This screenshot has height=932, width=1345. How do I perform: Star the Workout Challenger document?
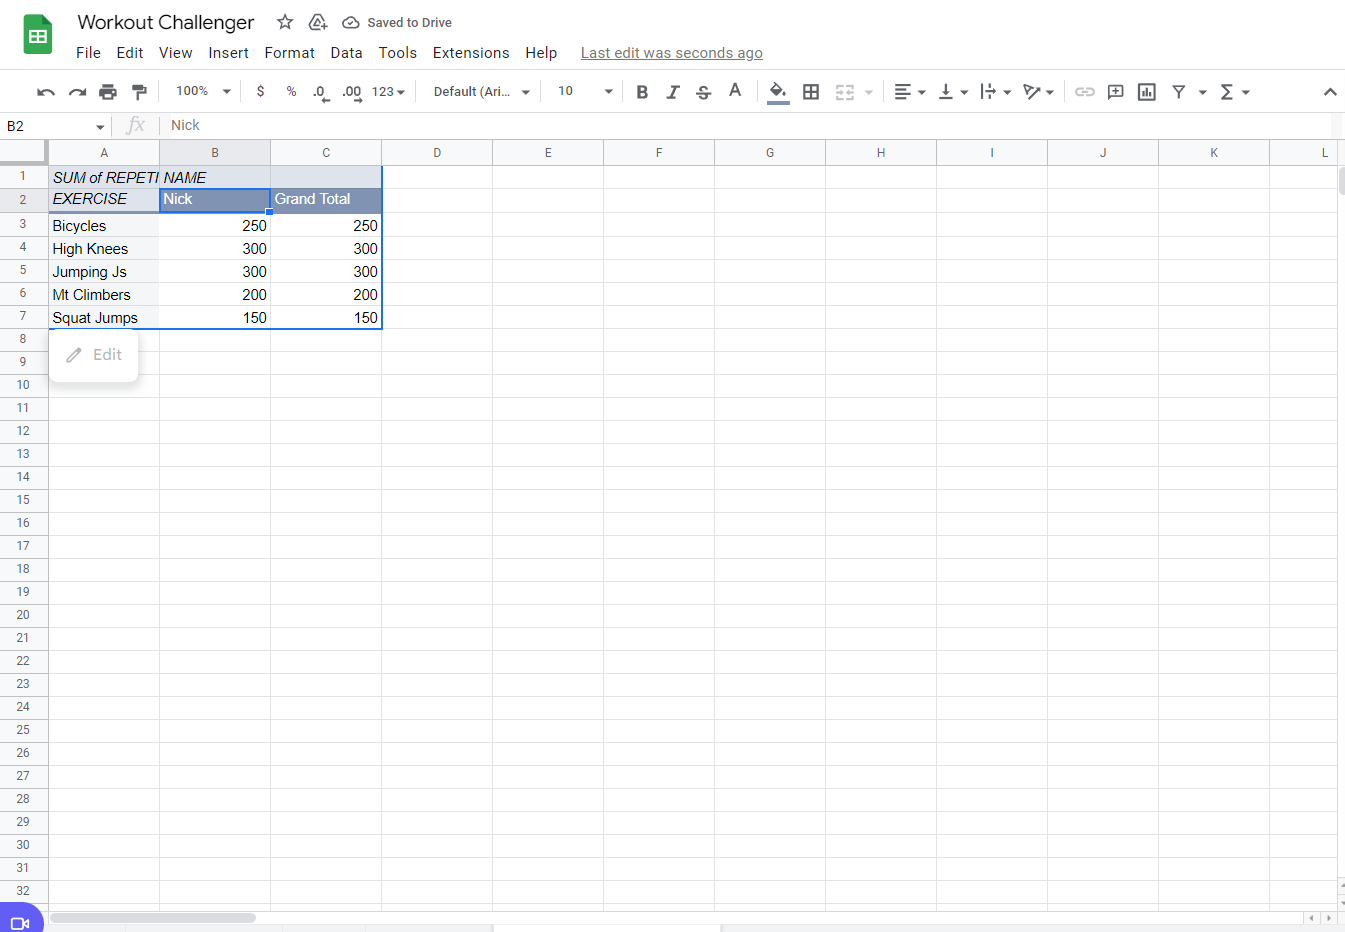[x=285, y=22]
